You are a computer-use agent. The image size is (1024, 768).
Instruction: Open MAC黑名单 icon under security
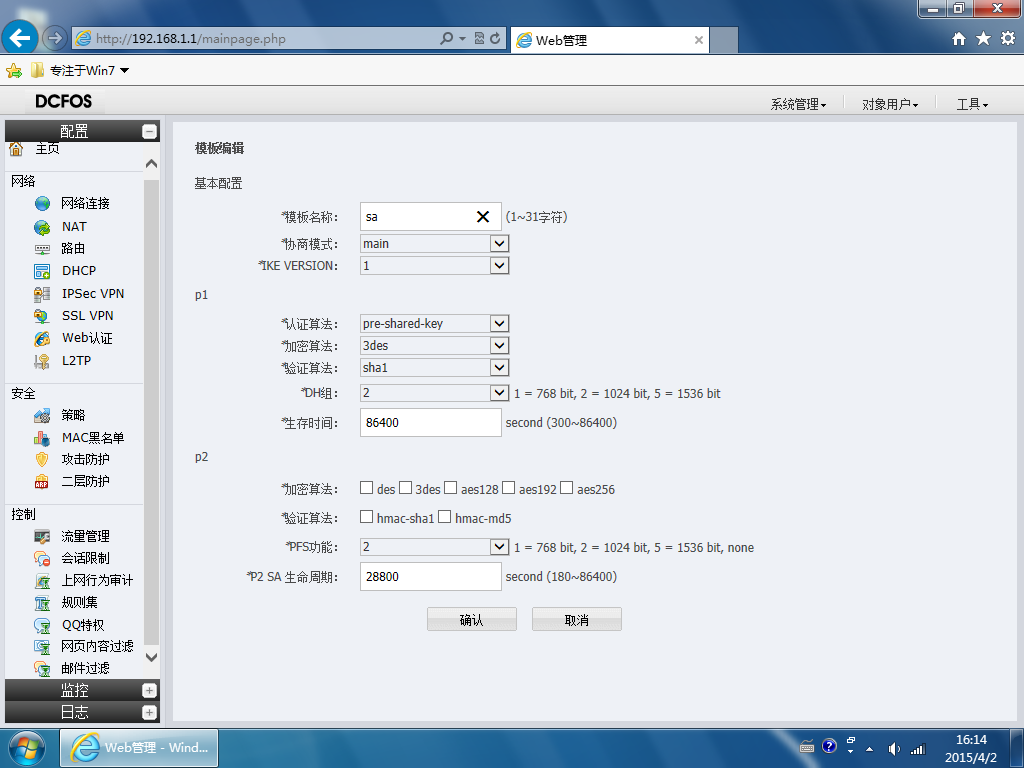[42, 438]
